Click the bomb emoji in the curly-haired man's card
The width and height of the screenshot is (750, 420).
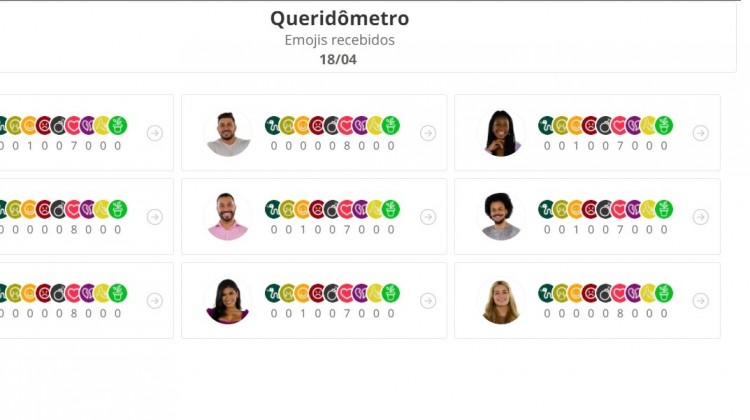tap(605, 210)
